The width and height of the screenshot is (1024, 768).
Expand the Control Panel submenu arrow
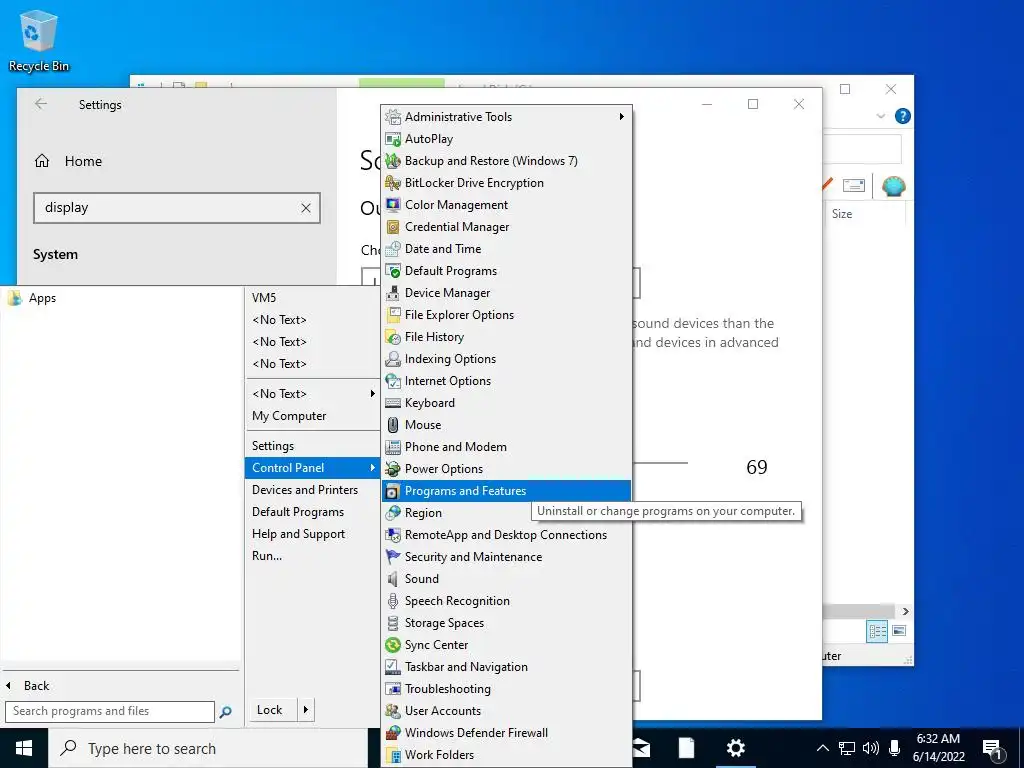tap(372, 468)
